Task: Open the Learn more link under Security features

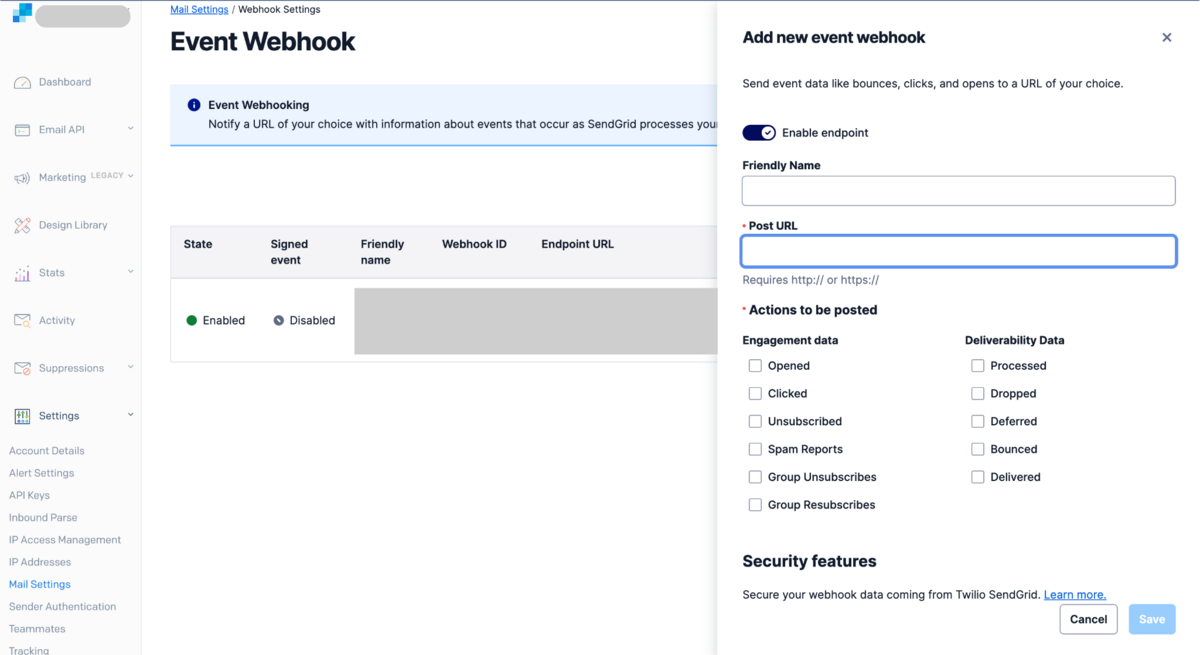Action: click(1075, 594)
